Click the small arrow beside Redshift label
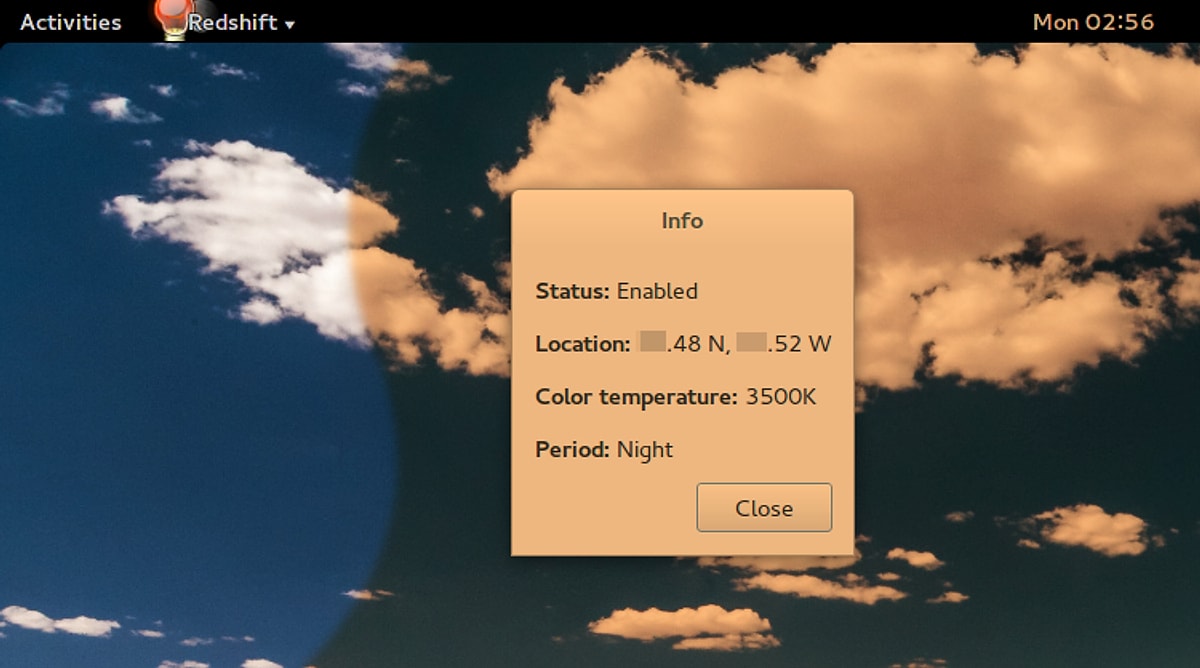1200x668 pixels. (288, 24)
